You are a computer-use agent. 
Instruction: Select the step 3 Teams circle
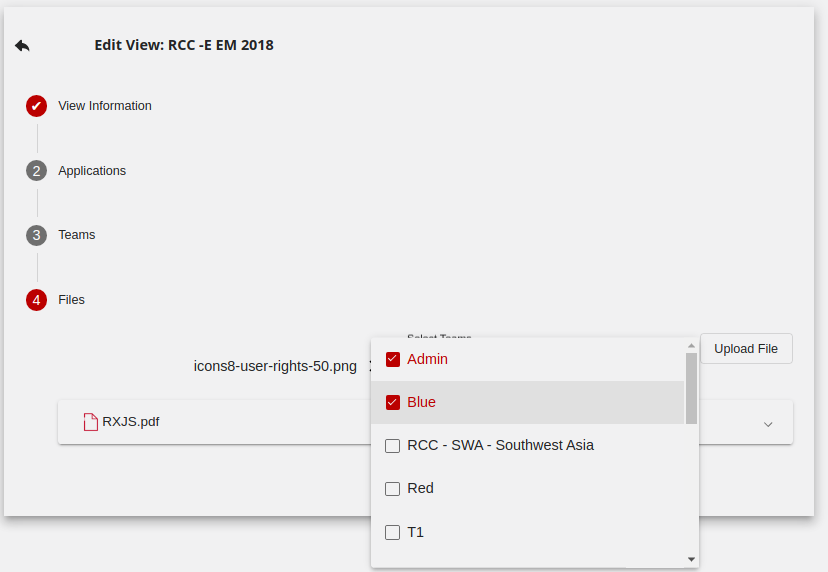(37, 235)
